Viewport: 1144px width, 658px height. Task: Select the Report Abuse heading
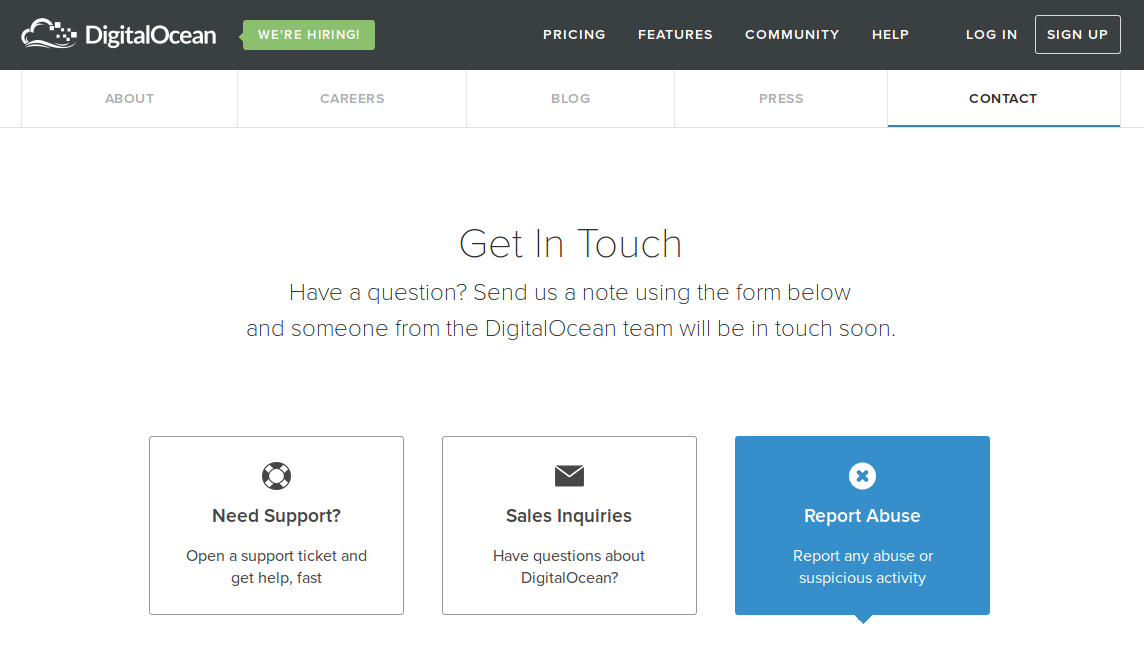(862, 516)
